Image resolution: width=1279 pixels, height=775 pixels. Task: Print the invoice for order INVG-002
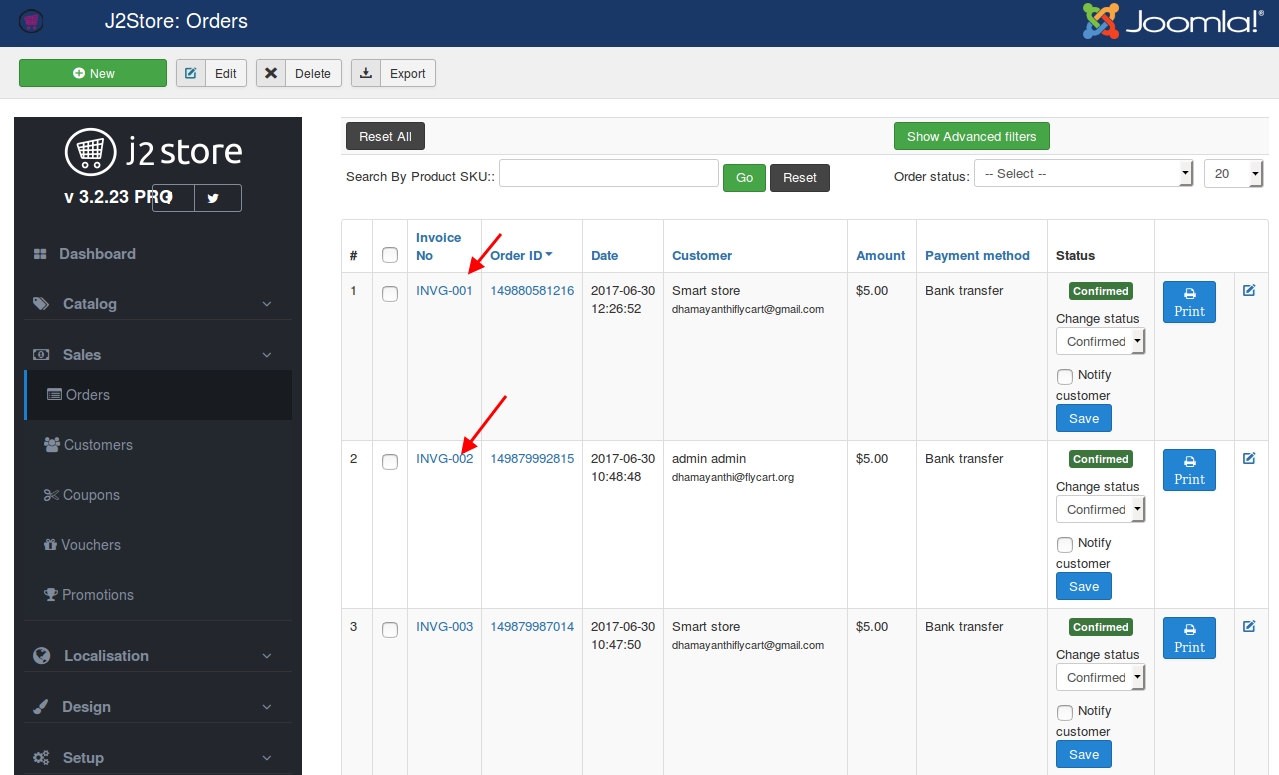click(1189, 469)
